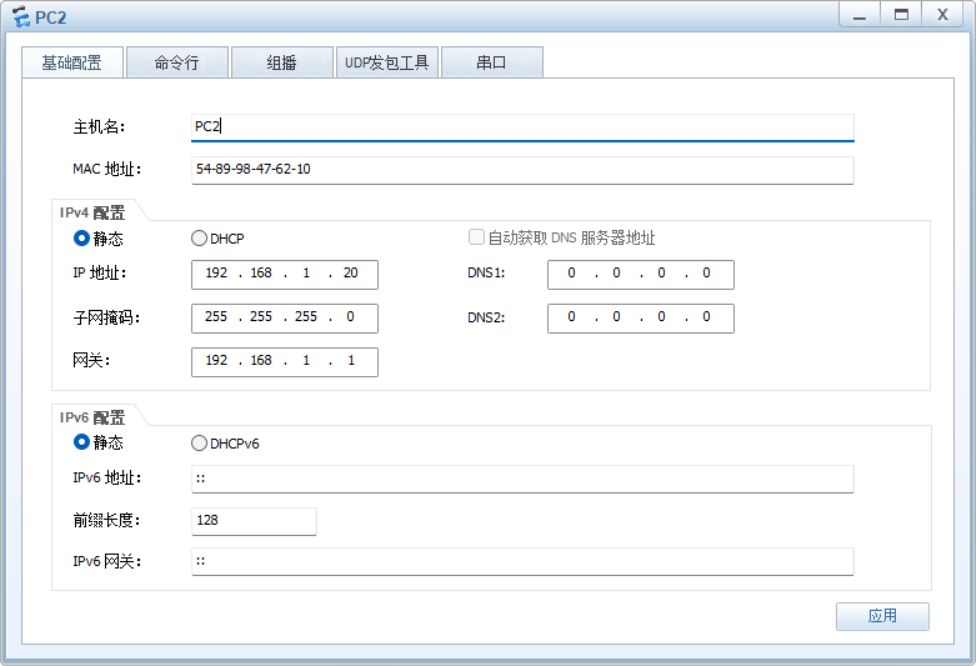Open the 串口 tab
The width and height of the screenshot is (976, 666).
click(x=492, y=62)
